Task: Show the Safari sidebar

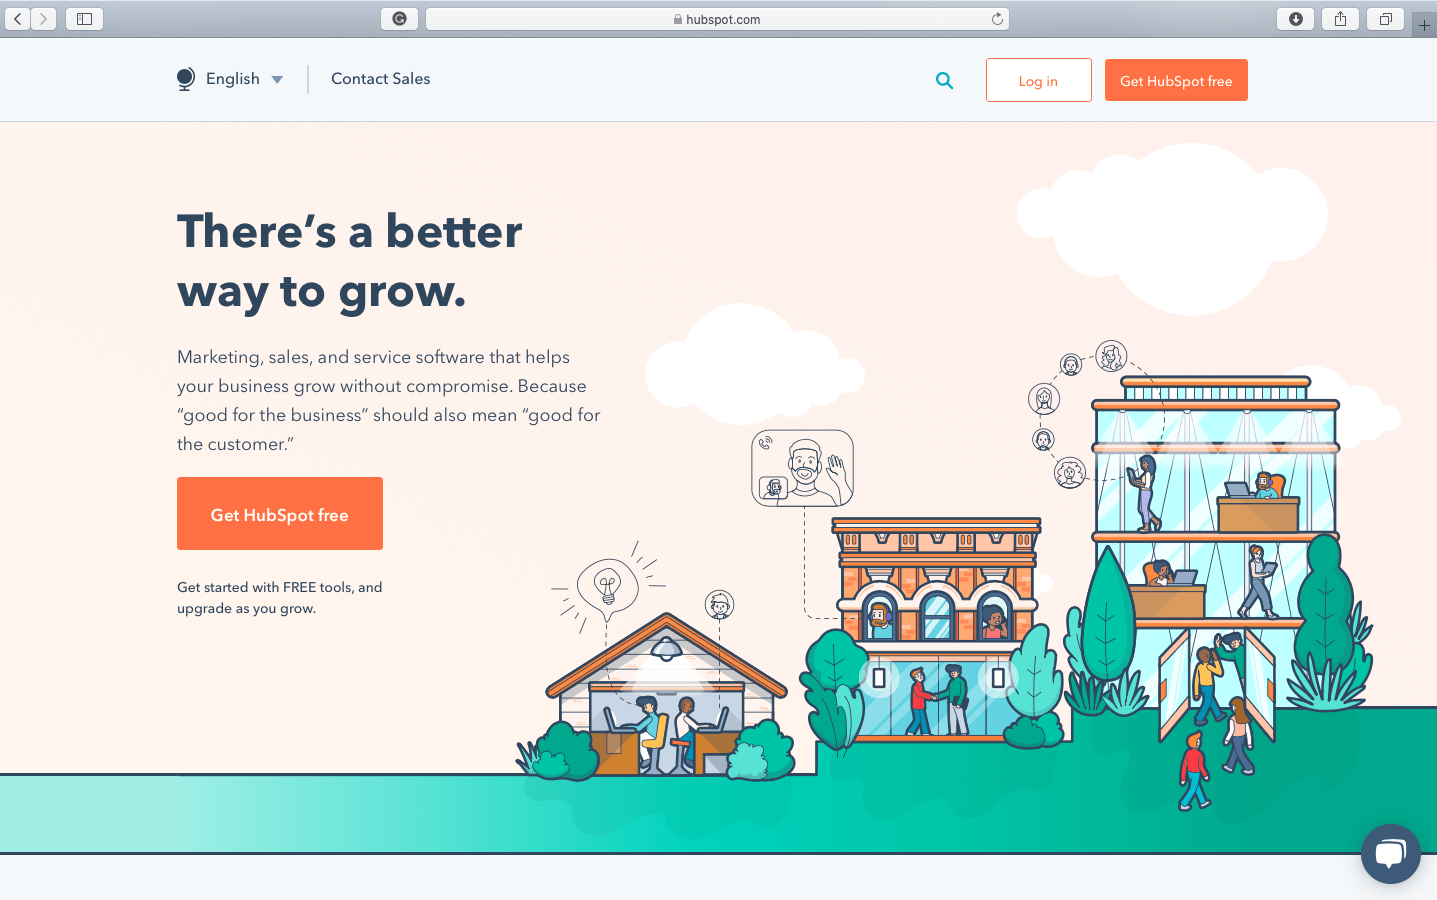Action: 85,19
